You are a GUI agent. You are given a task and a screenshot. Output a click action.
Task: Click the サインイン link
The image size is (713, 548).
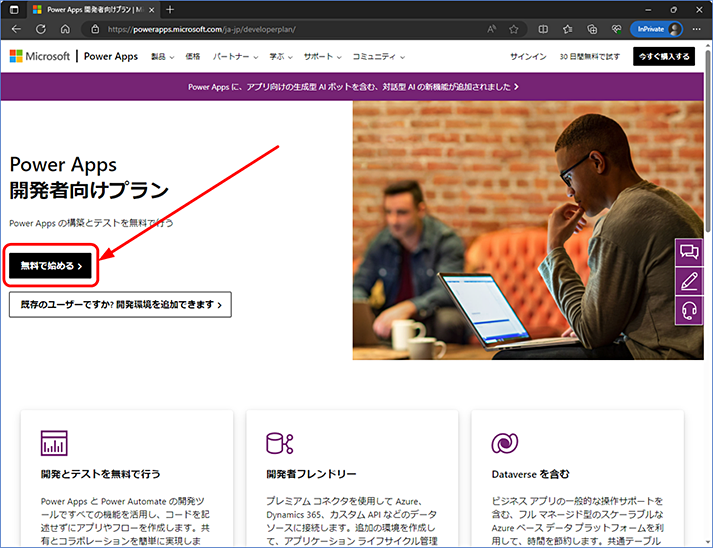[x=528, y=57]
